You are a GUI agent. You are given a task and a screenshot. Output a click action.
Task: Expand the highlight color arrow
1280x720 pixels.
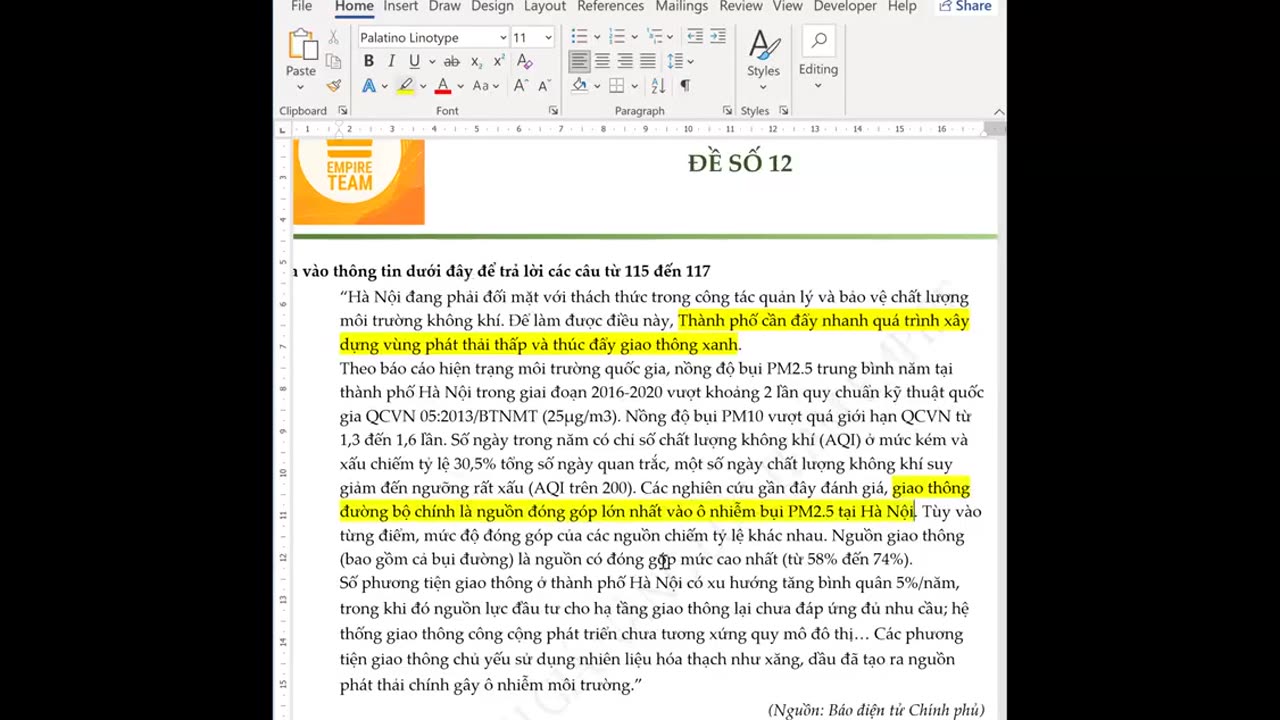point(423,86)
